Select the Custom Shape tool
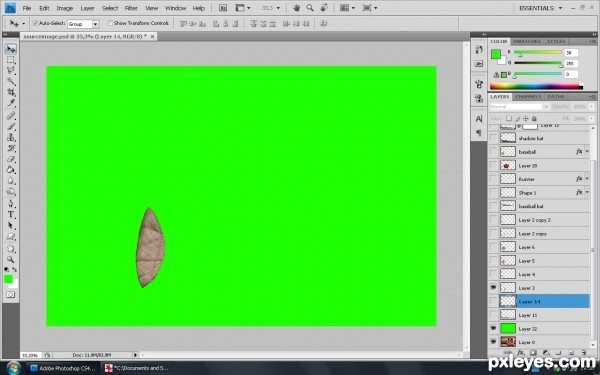600x375 pixels. [11, 236]
